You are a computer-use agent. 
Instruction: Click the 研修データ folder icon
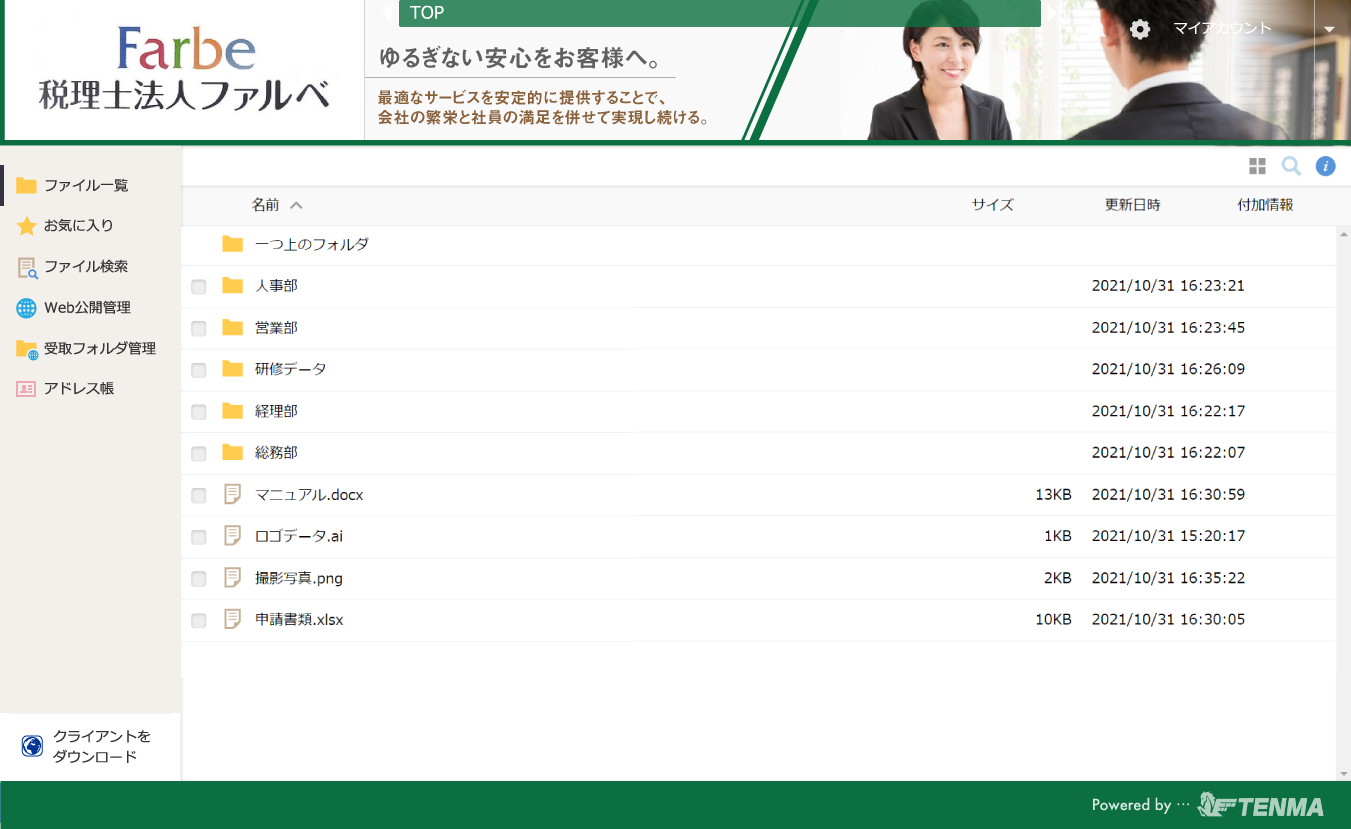(233, 369)
